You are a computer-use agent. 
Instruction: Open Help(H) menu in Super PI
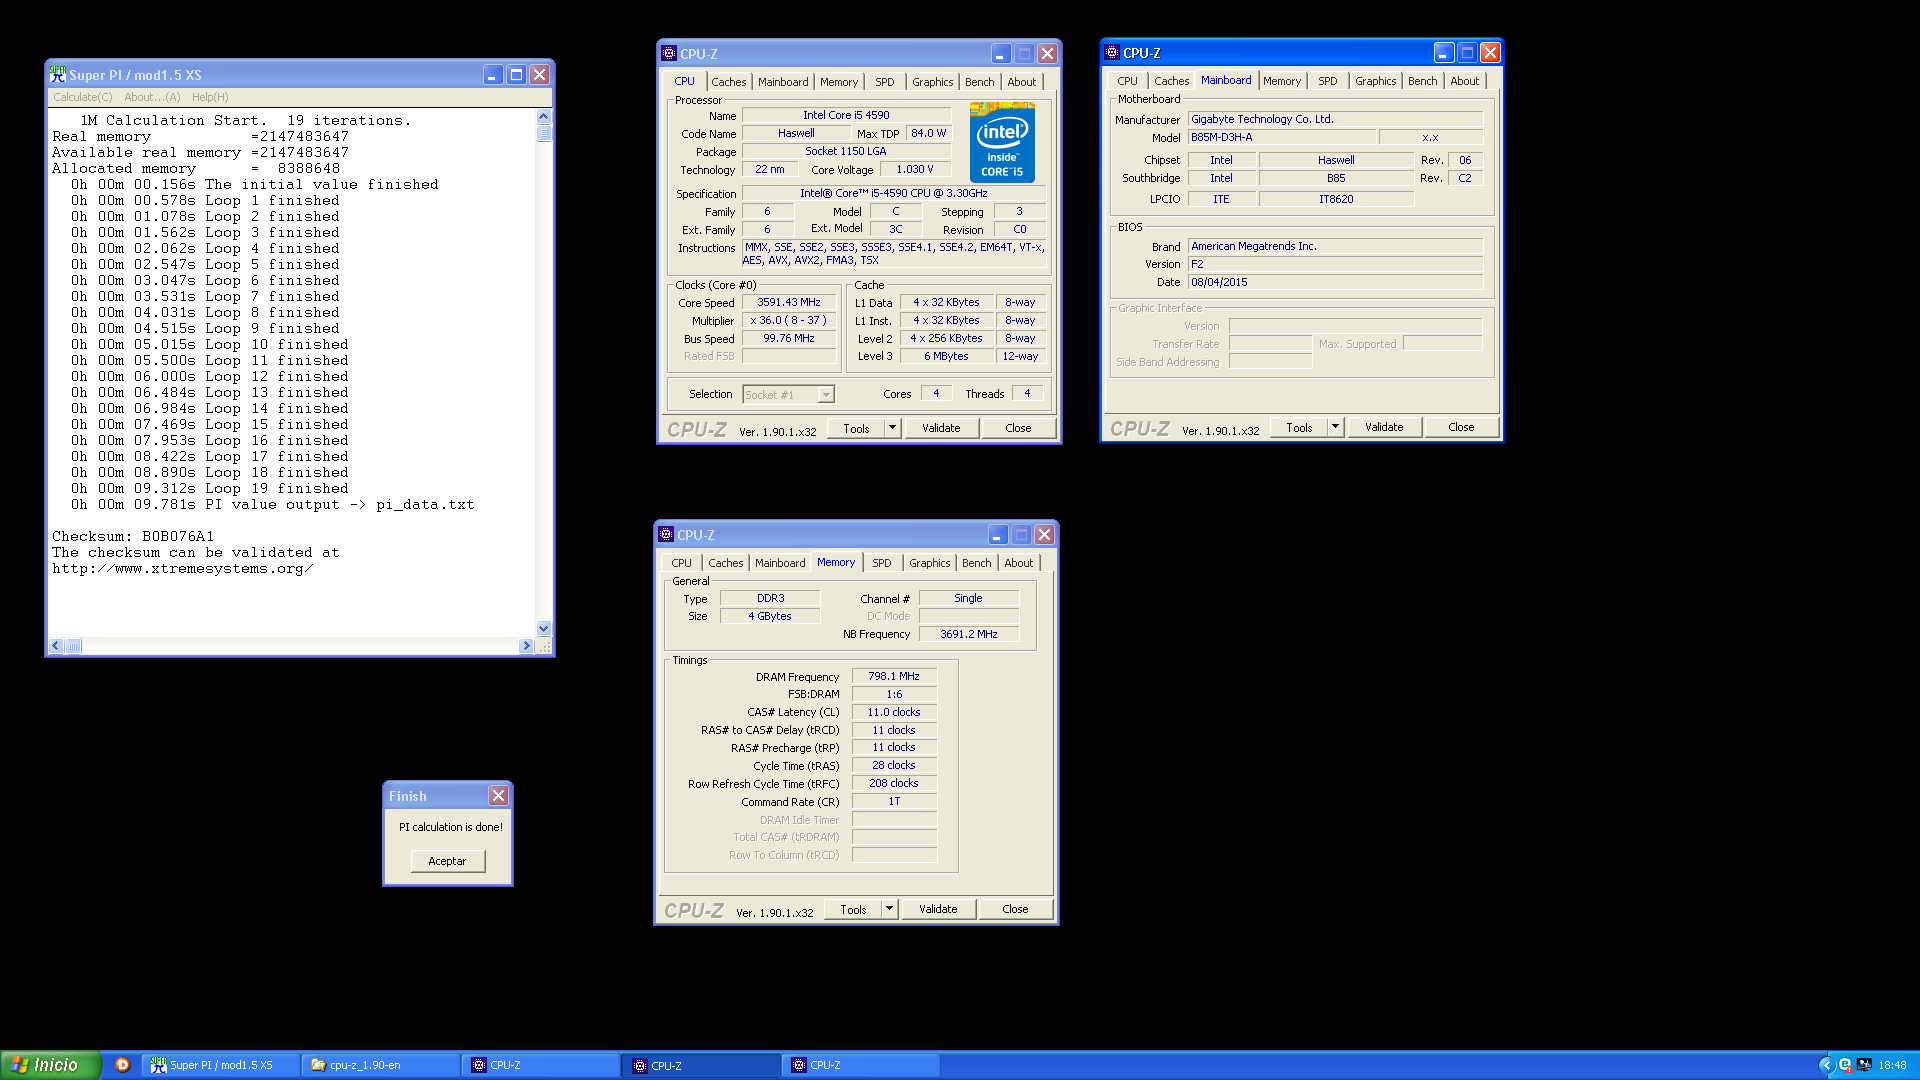210,97
